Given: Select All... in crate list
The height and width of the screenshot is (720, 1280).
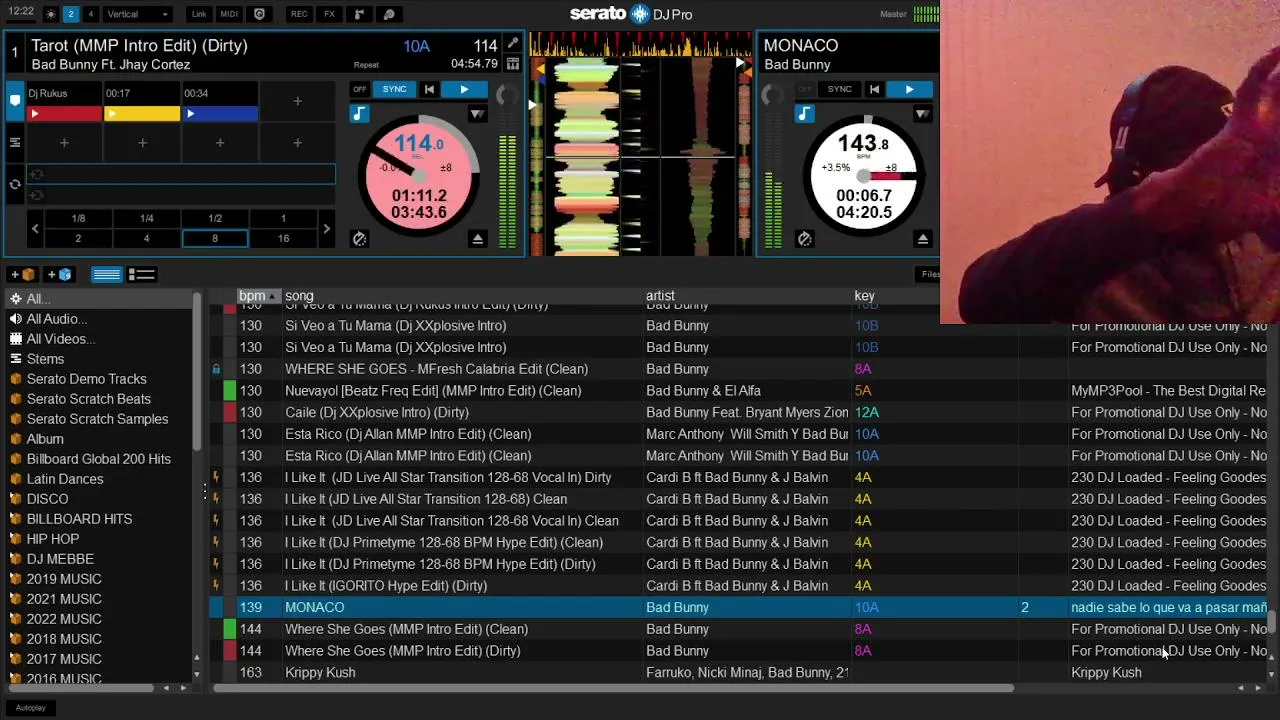Looking at the screenshot, I should 100,299.
